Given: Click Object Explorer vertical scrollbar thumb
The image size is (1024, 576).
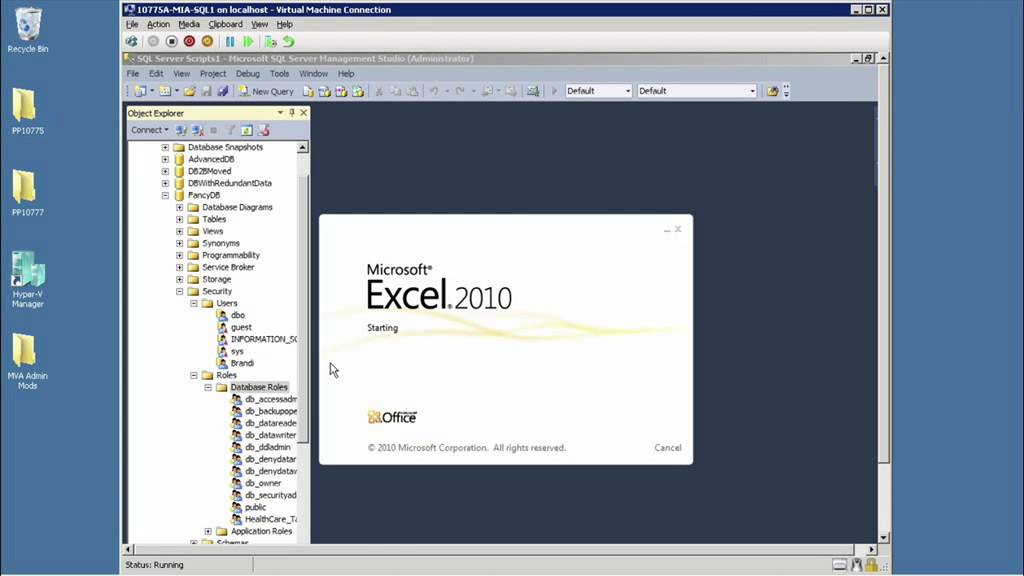Looking at the screenshot, I should click(302, 310).
